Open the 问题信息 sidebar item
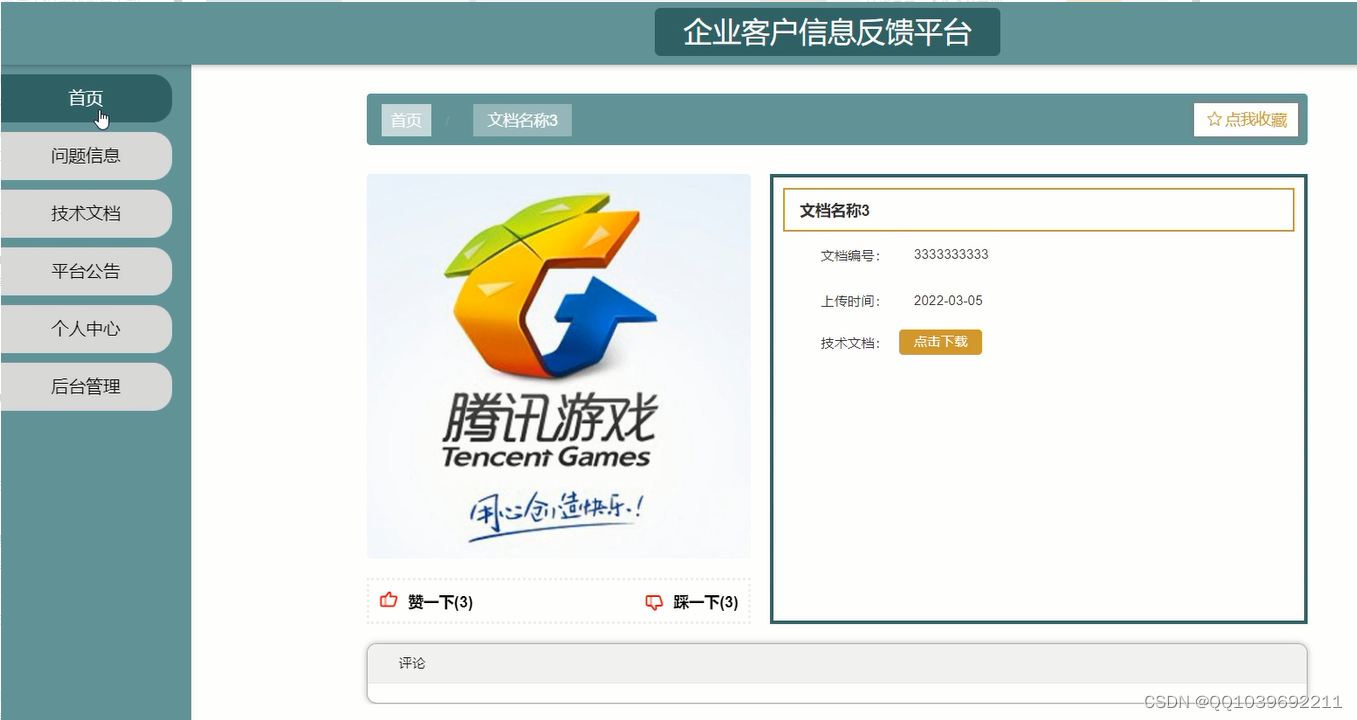The image size is (1357, 720). (86, 156)
